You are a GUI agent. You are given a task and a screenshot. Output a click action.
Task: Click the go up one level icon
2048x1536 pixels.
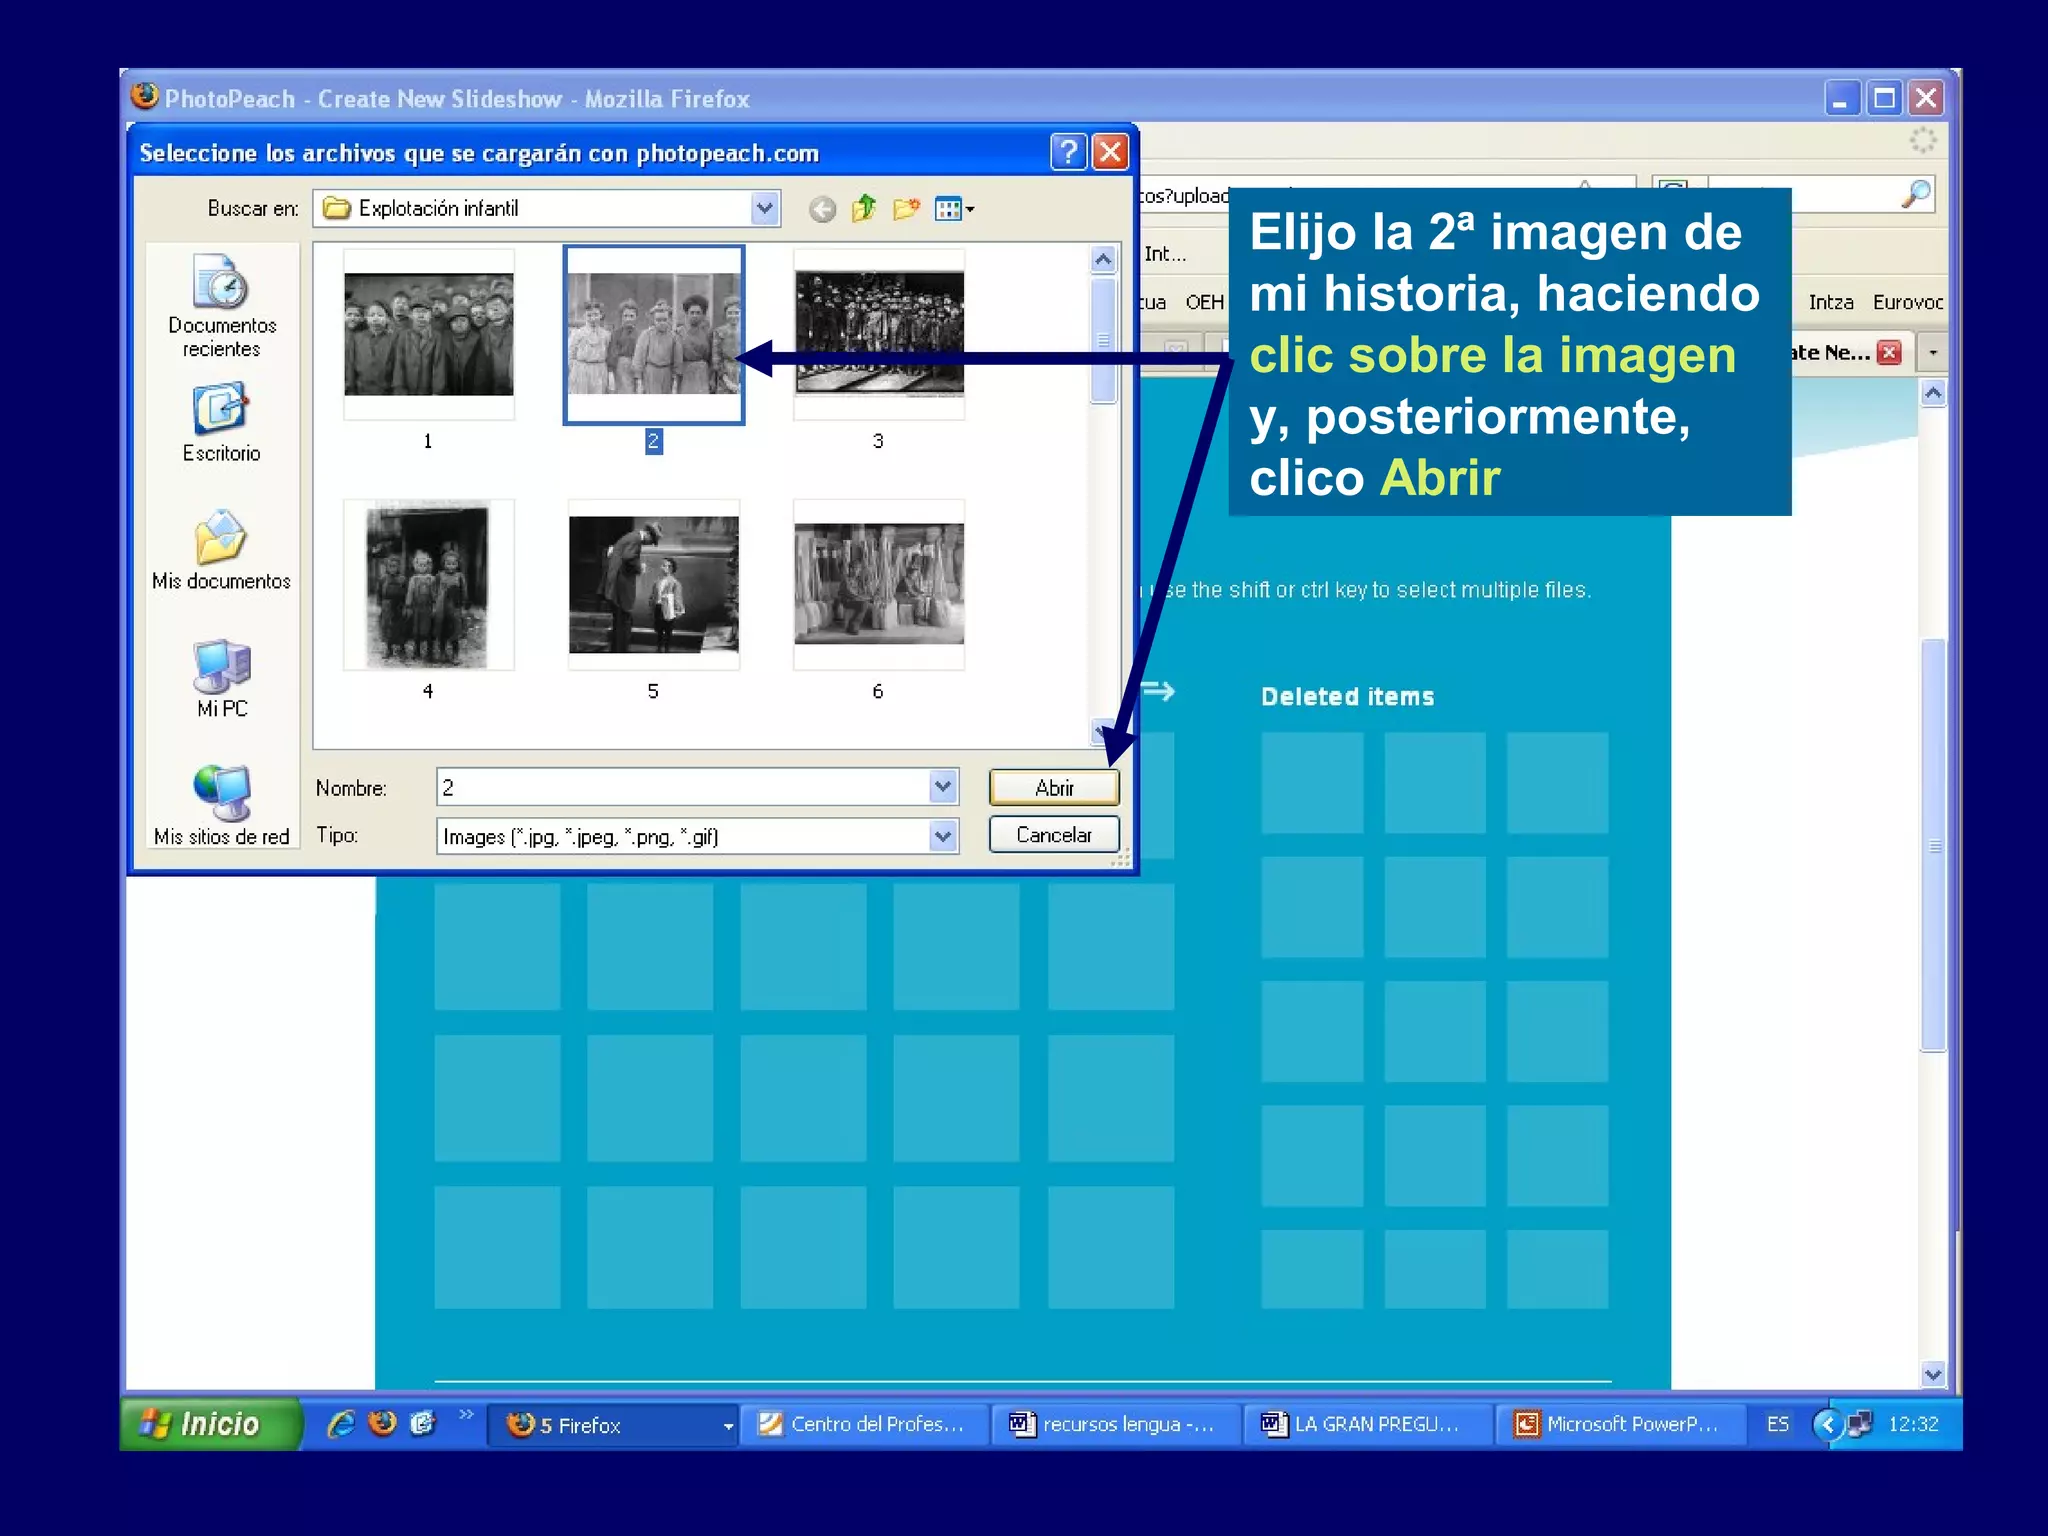click(864, 208)
